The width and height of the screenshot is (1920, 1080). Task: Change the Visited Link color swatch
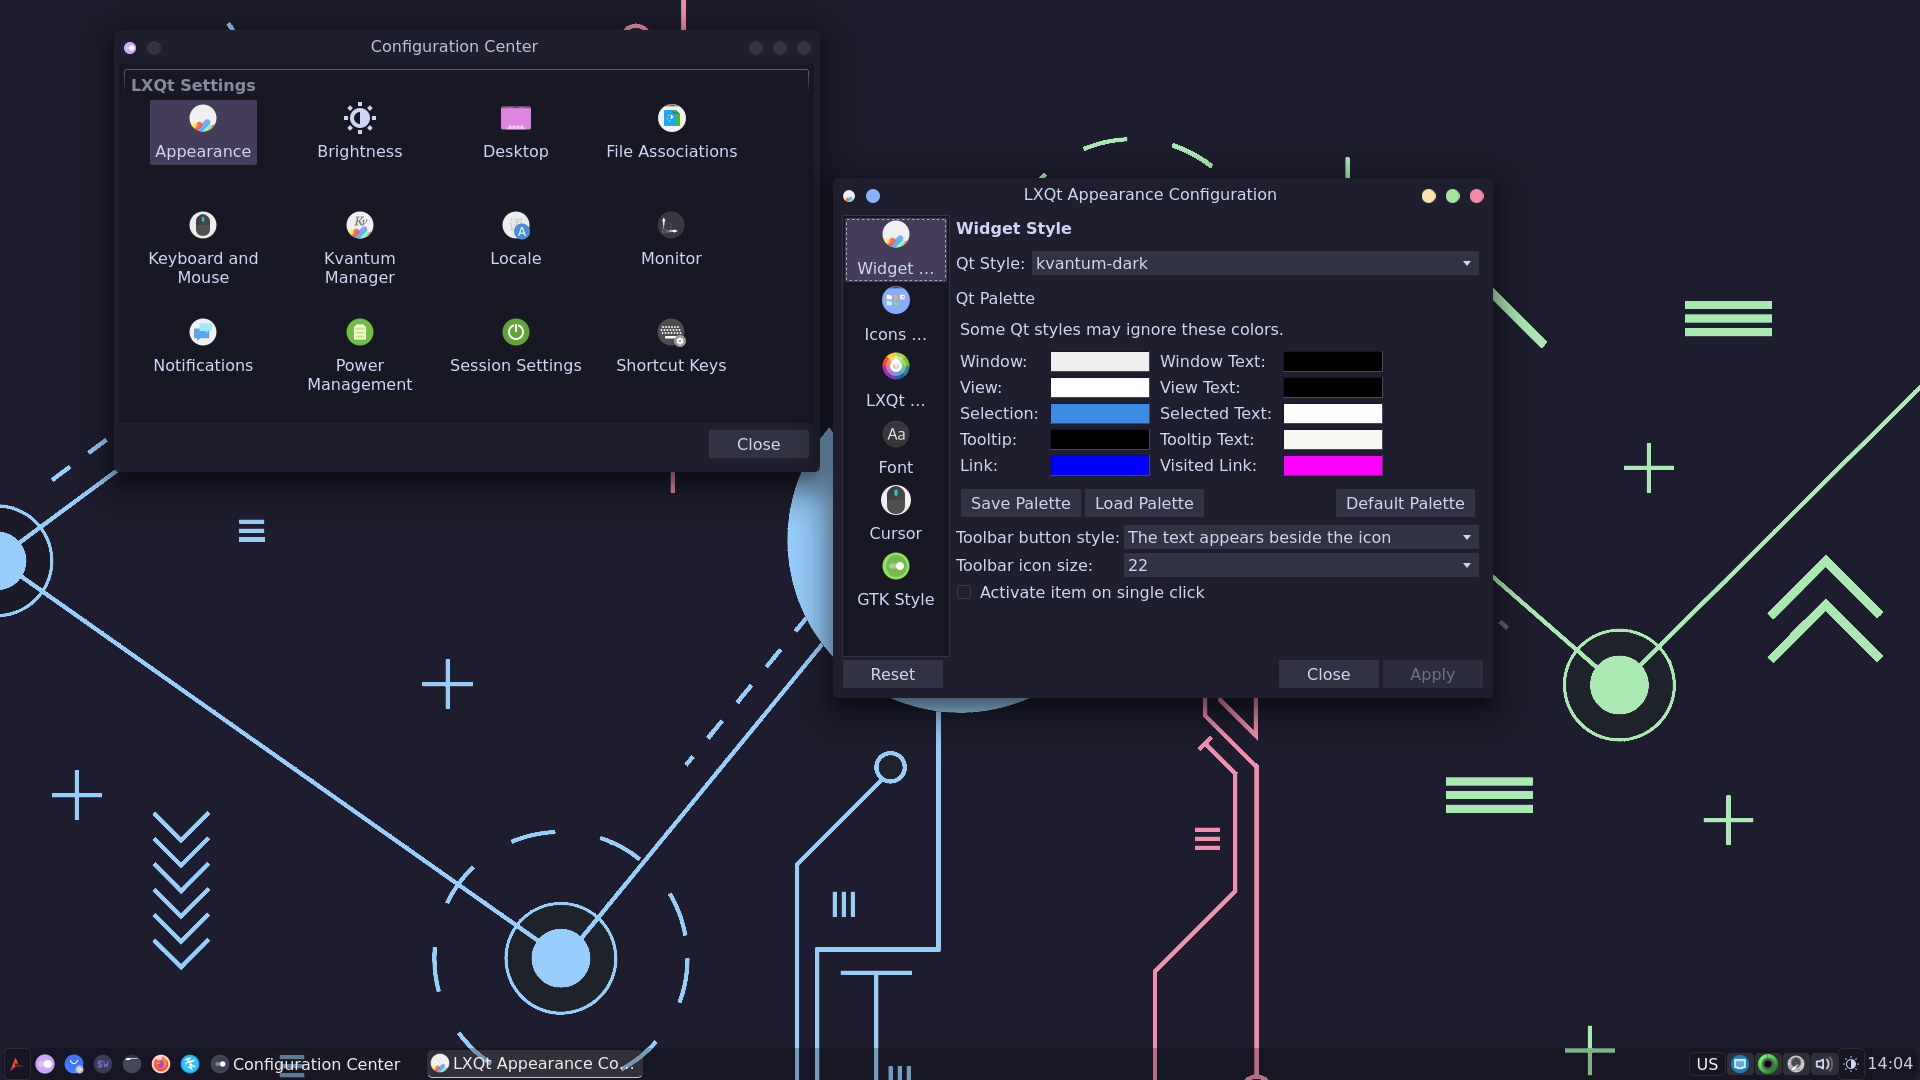(x=1332, y=465)
